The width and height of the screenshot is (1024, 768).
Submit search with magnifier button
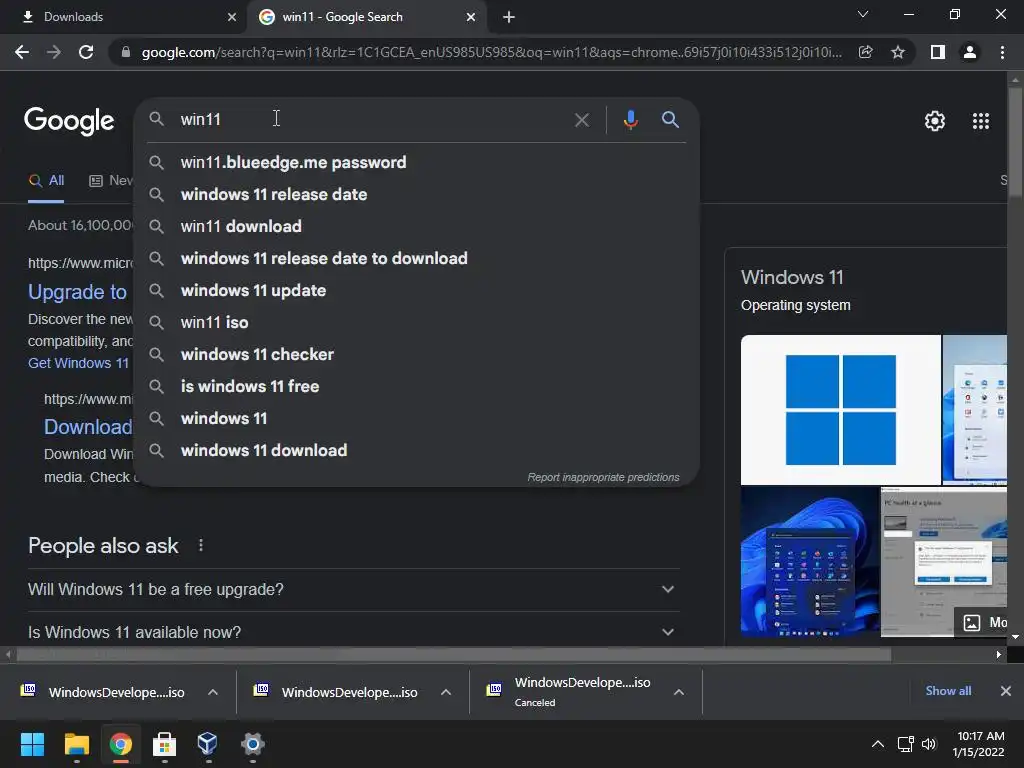[670, 120]
